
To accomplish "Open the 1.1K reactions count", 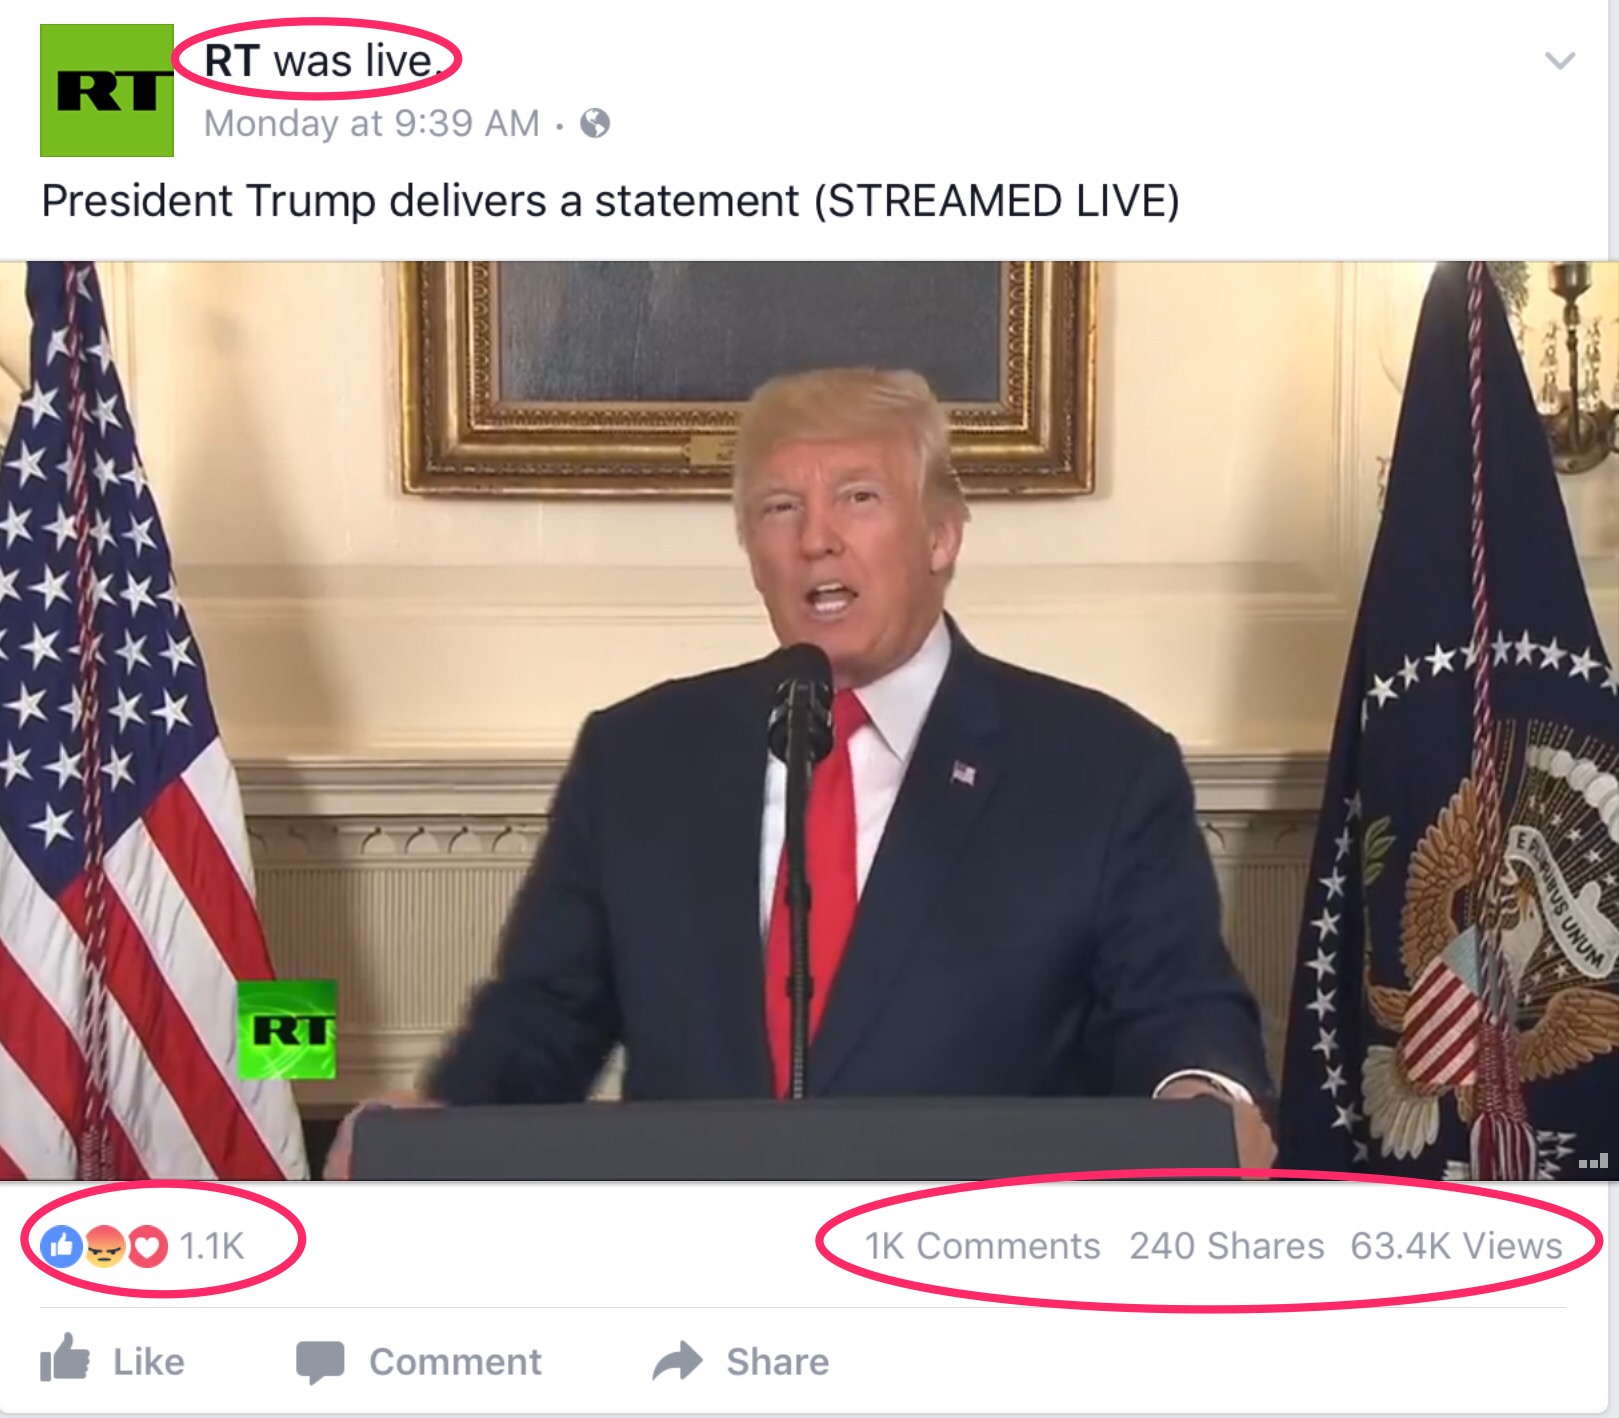I will 212,1246.
